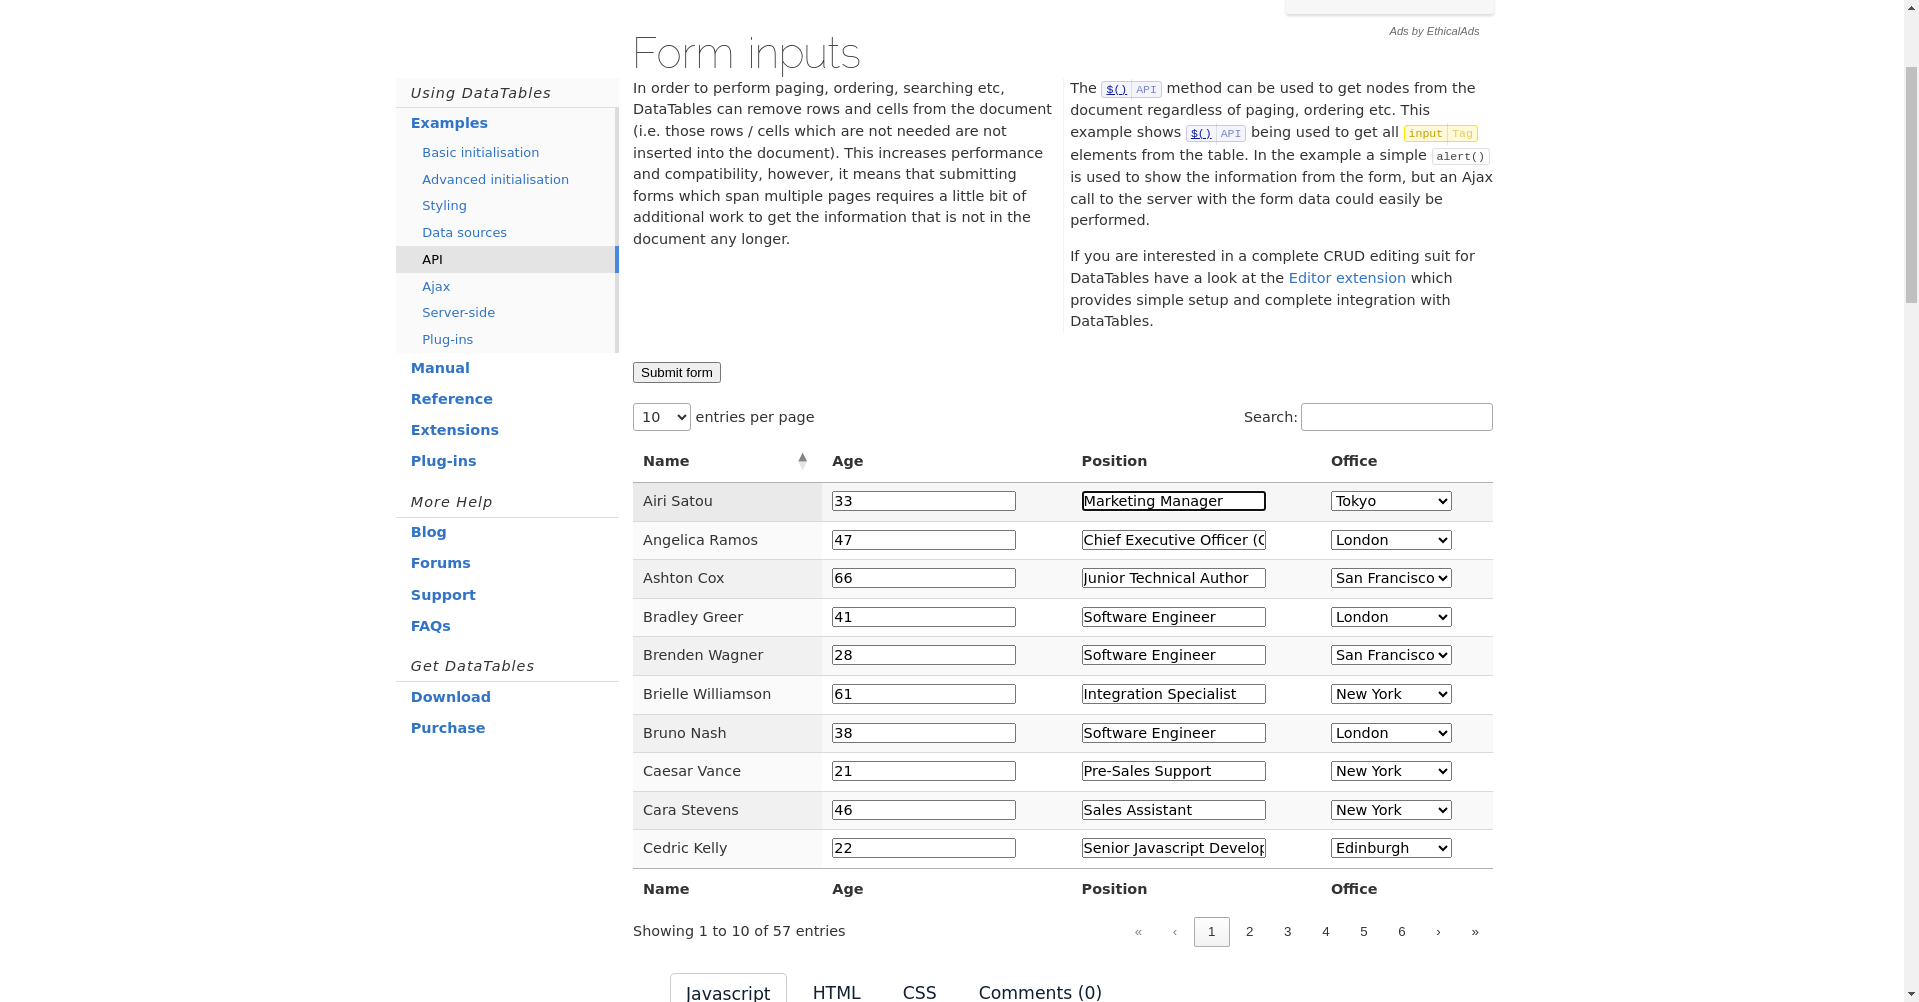Screen dimensions: 1919x1002
Task: Open the Comments (0) tab
Action: tap(1039, 991)
